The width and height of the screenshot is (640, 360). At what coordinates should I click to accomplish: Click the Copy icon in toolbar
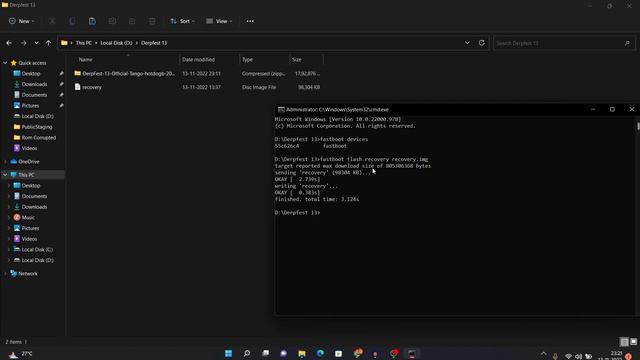coord(72,21)
